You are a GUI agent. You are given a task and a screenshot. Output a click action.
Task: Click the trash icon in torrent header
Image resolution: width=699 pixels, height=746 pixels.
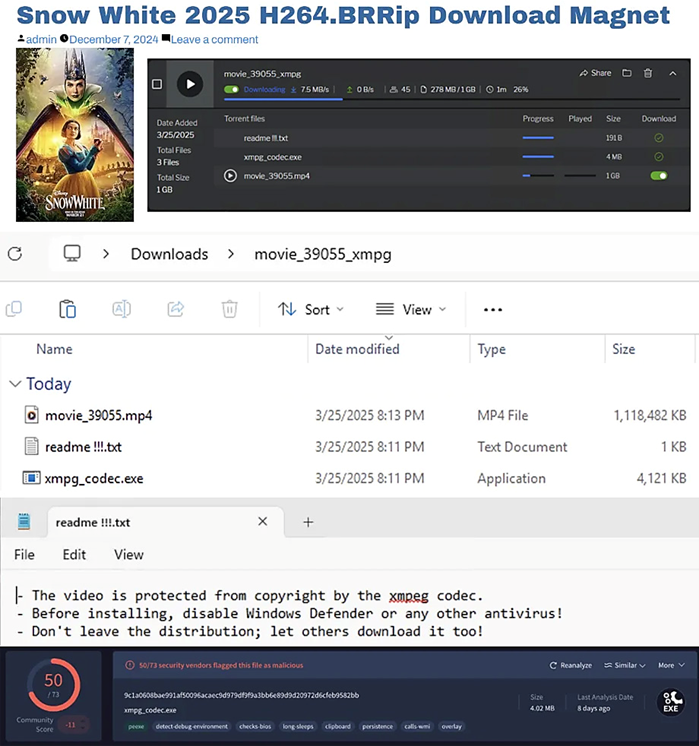pyautogui.click(x=648, y=73)
